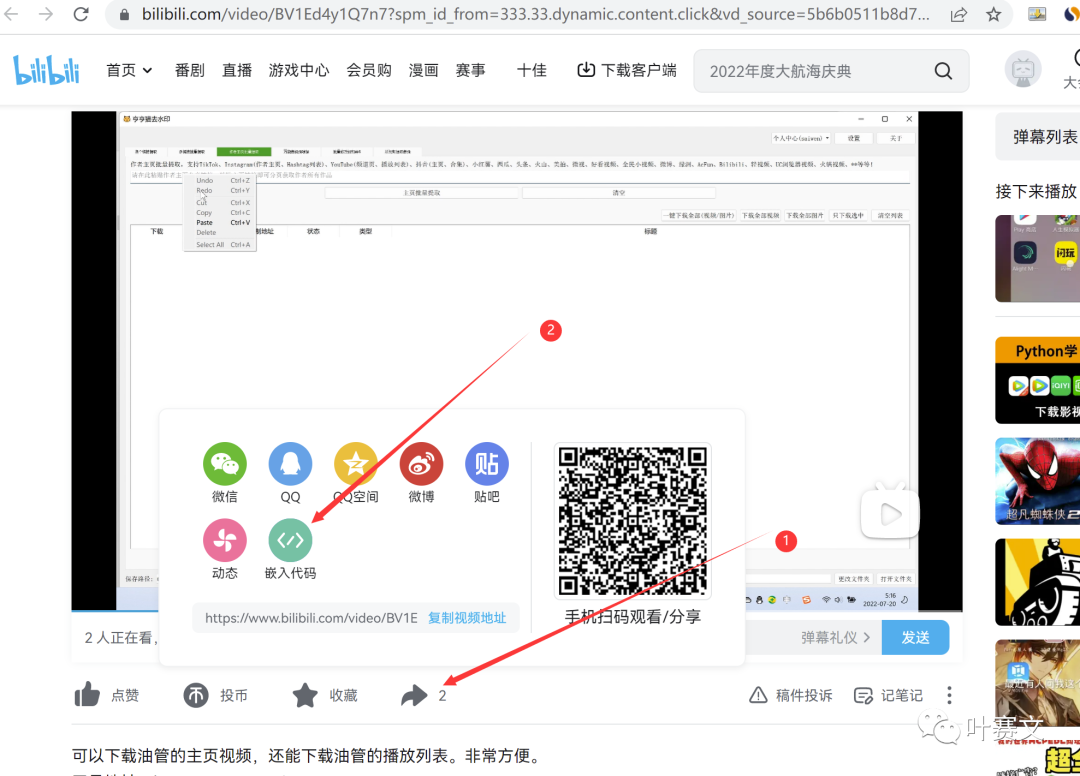This screenshot has height=776, width=1080.
Task: Favorite the video with 收藏 star
Action: click(305, 695)
